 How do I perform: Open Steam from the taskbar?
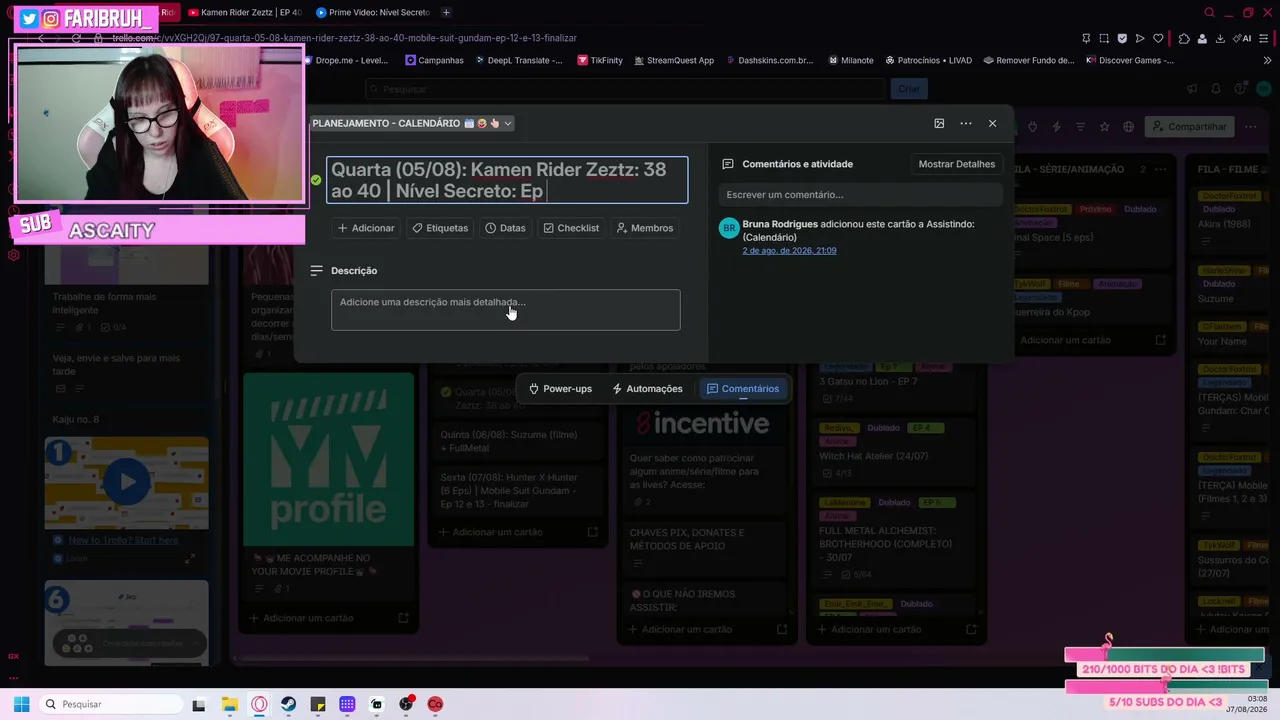pyautogui.click(x=288, y=704)
